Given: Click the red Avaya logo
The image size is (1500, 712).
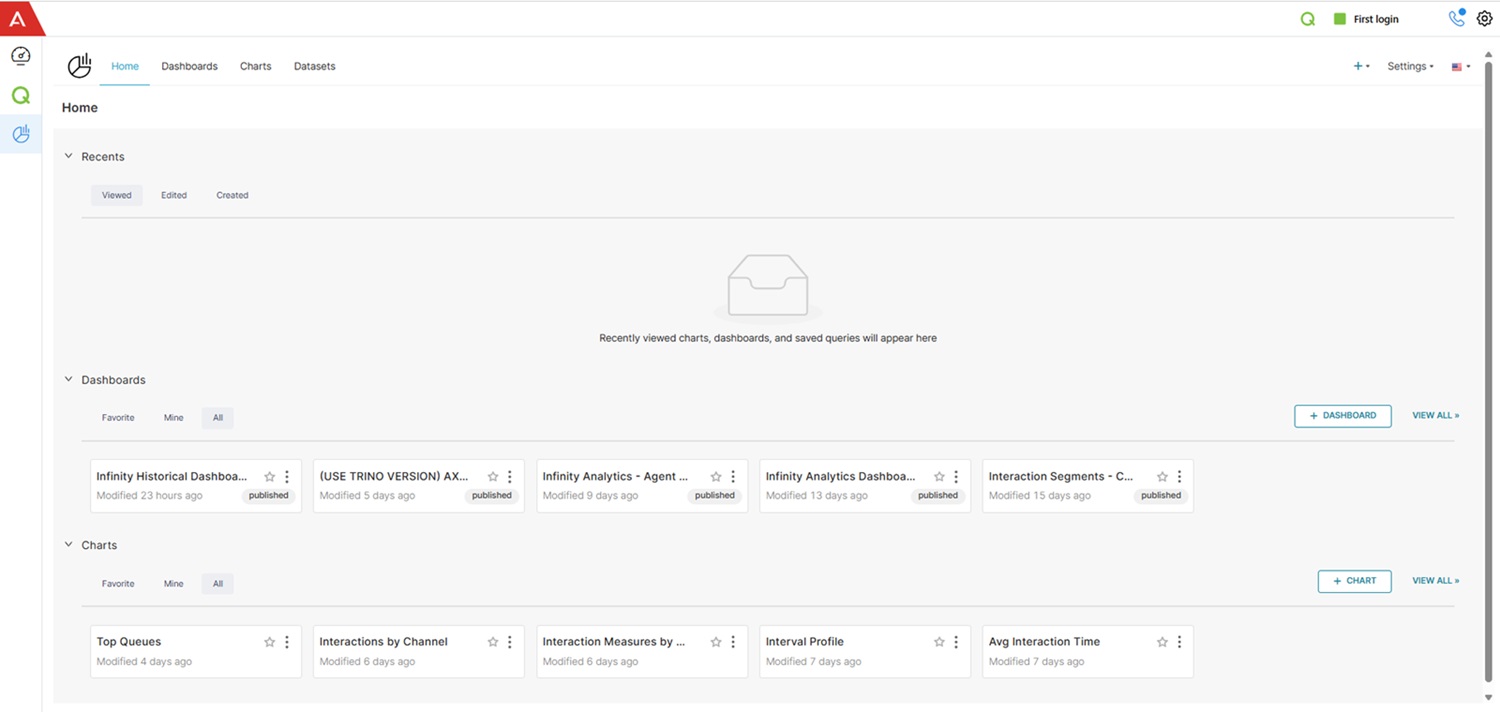Looking at the screenshot, I should click(20, 18).
